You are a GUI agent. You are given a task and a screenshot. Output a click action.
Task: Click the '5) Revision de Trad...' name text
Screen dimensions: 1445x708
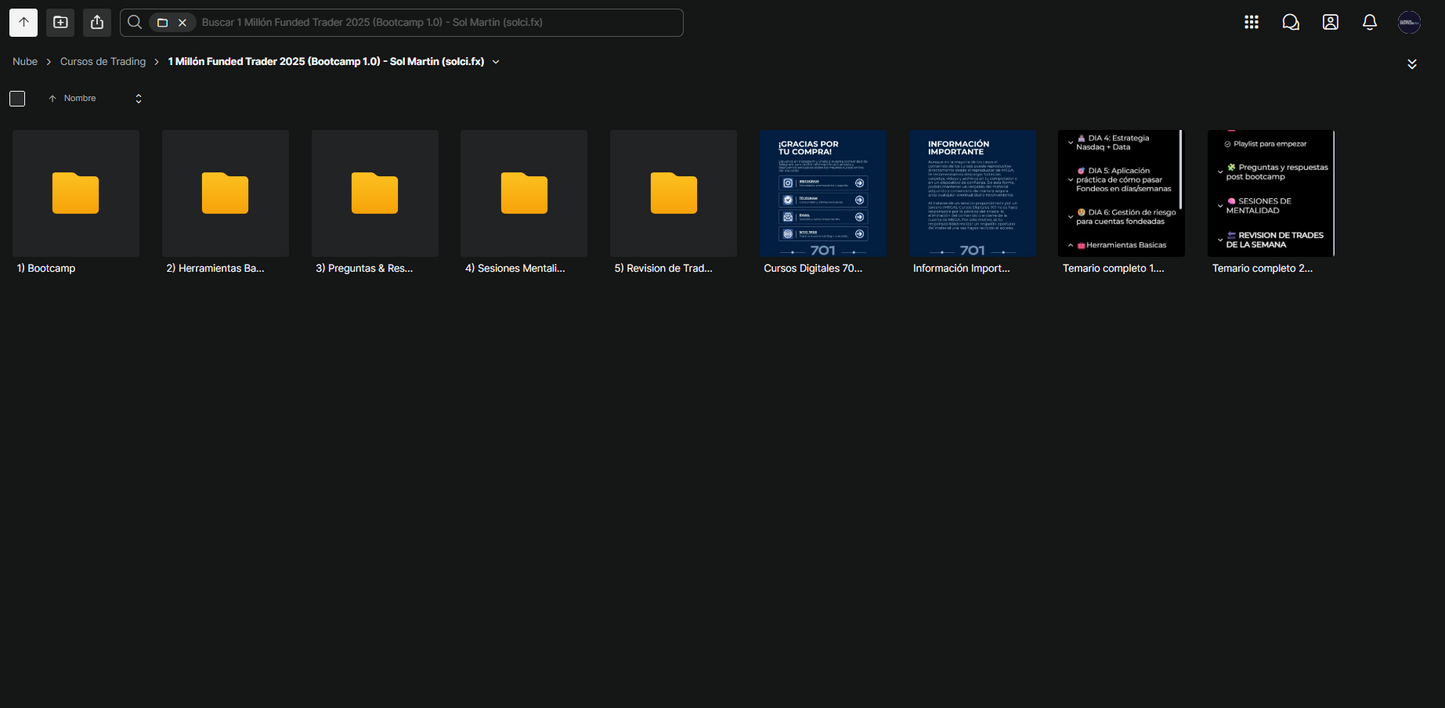(x=664, y=268)
